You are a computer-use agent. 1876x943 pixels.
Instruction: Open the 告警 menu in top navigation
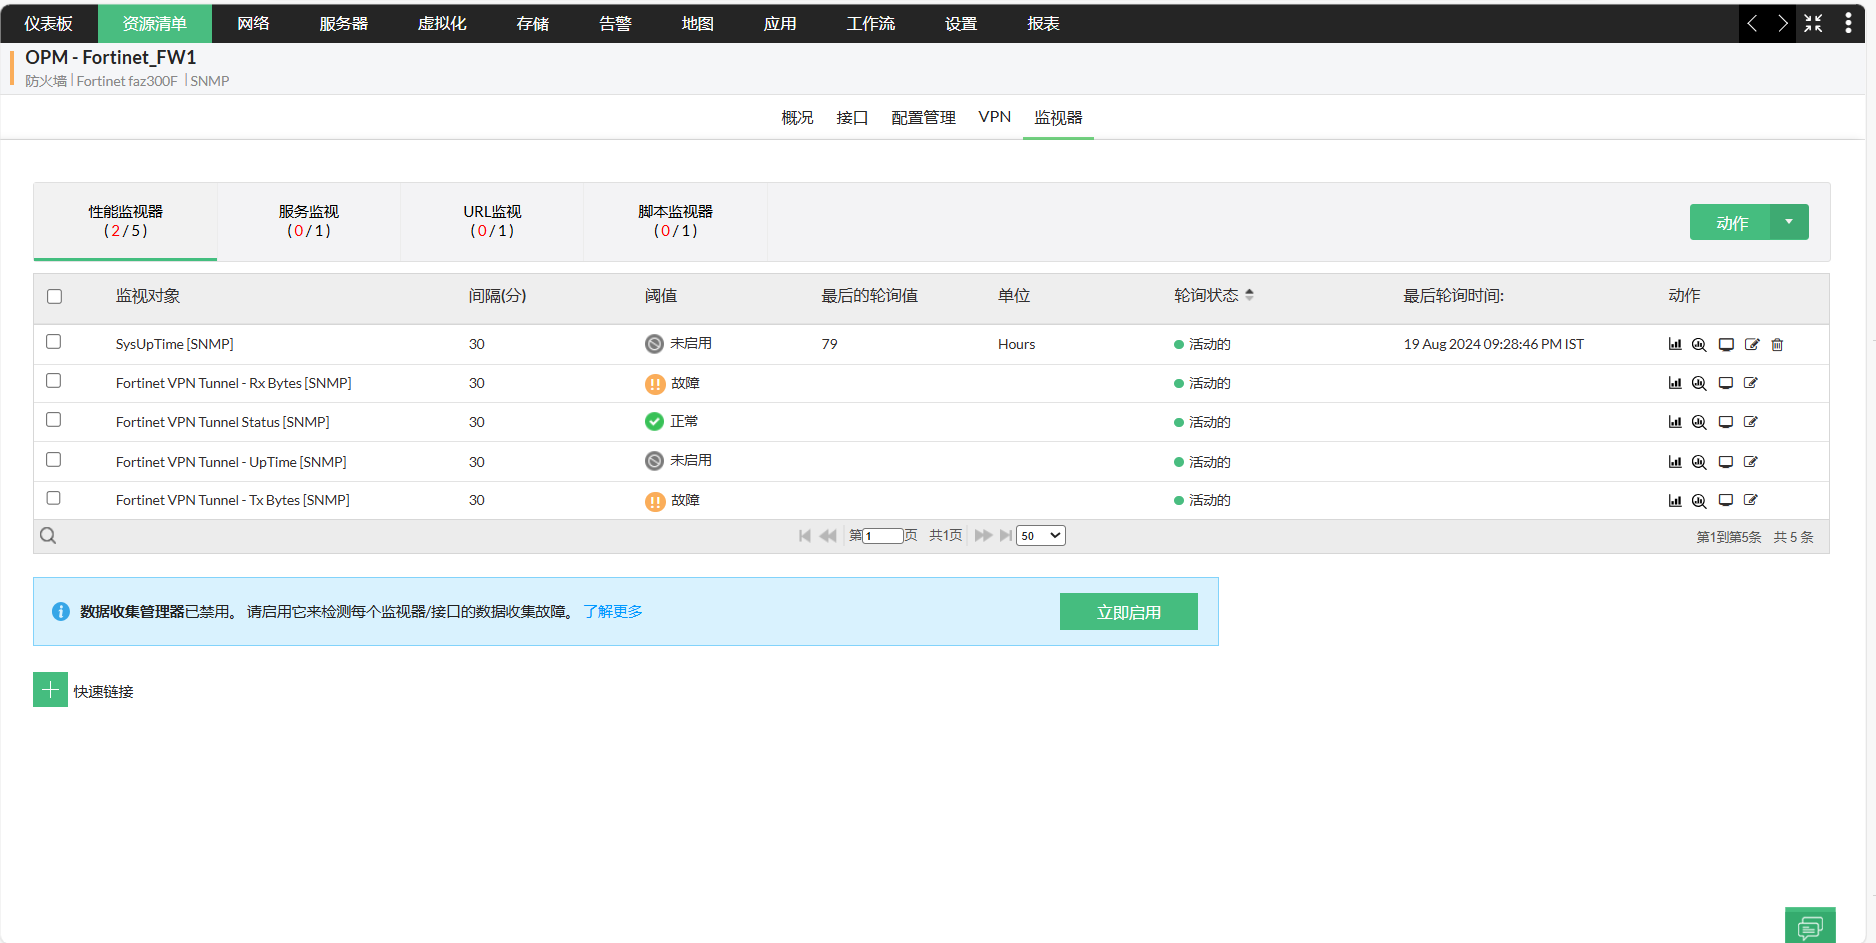(x=615, y=23)
